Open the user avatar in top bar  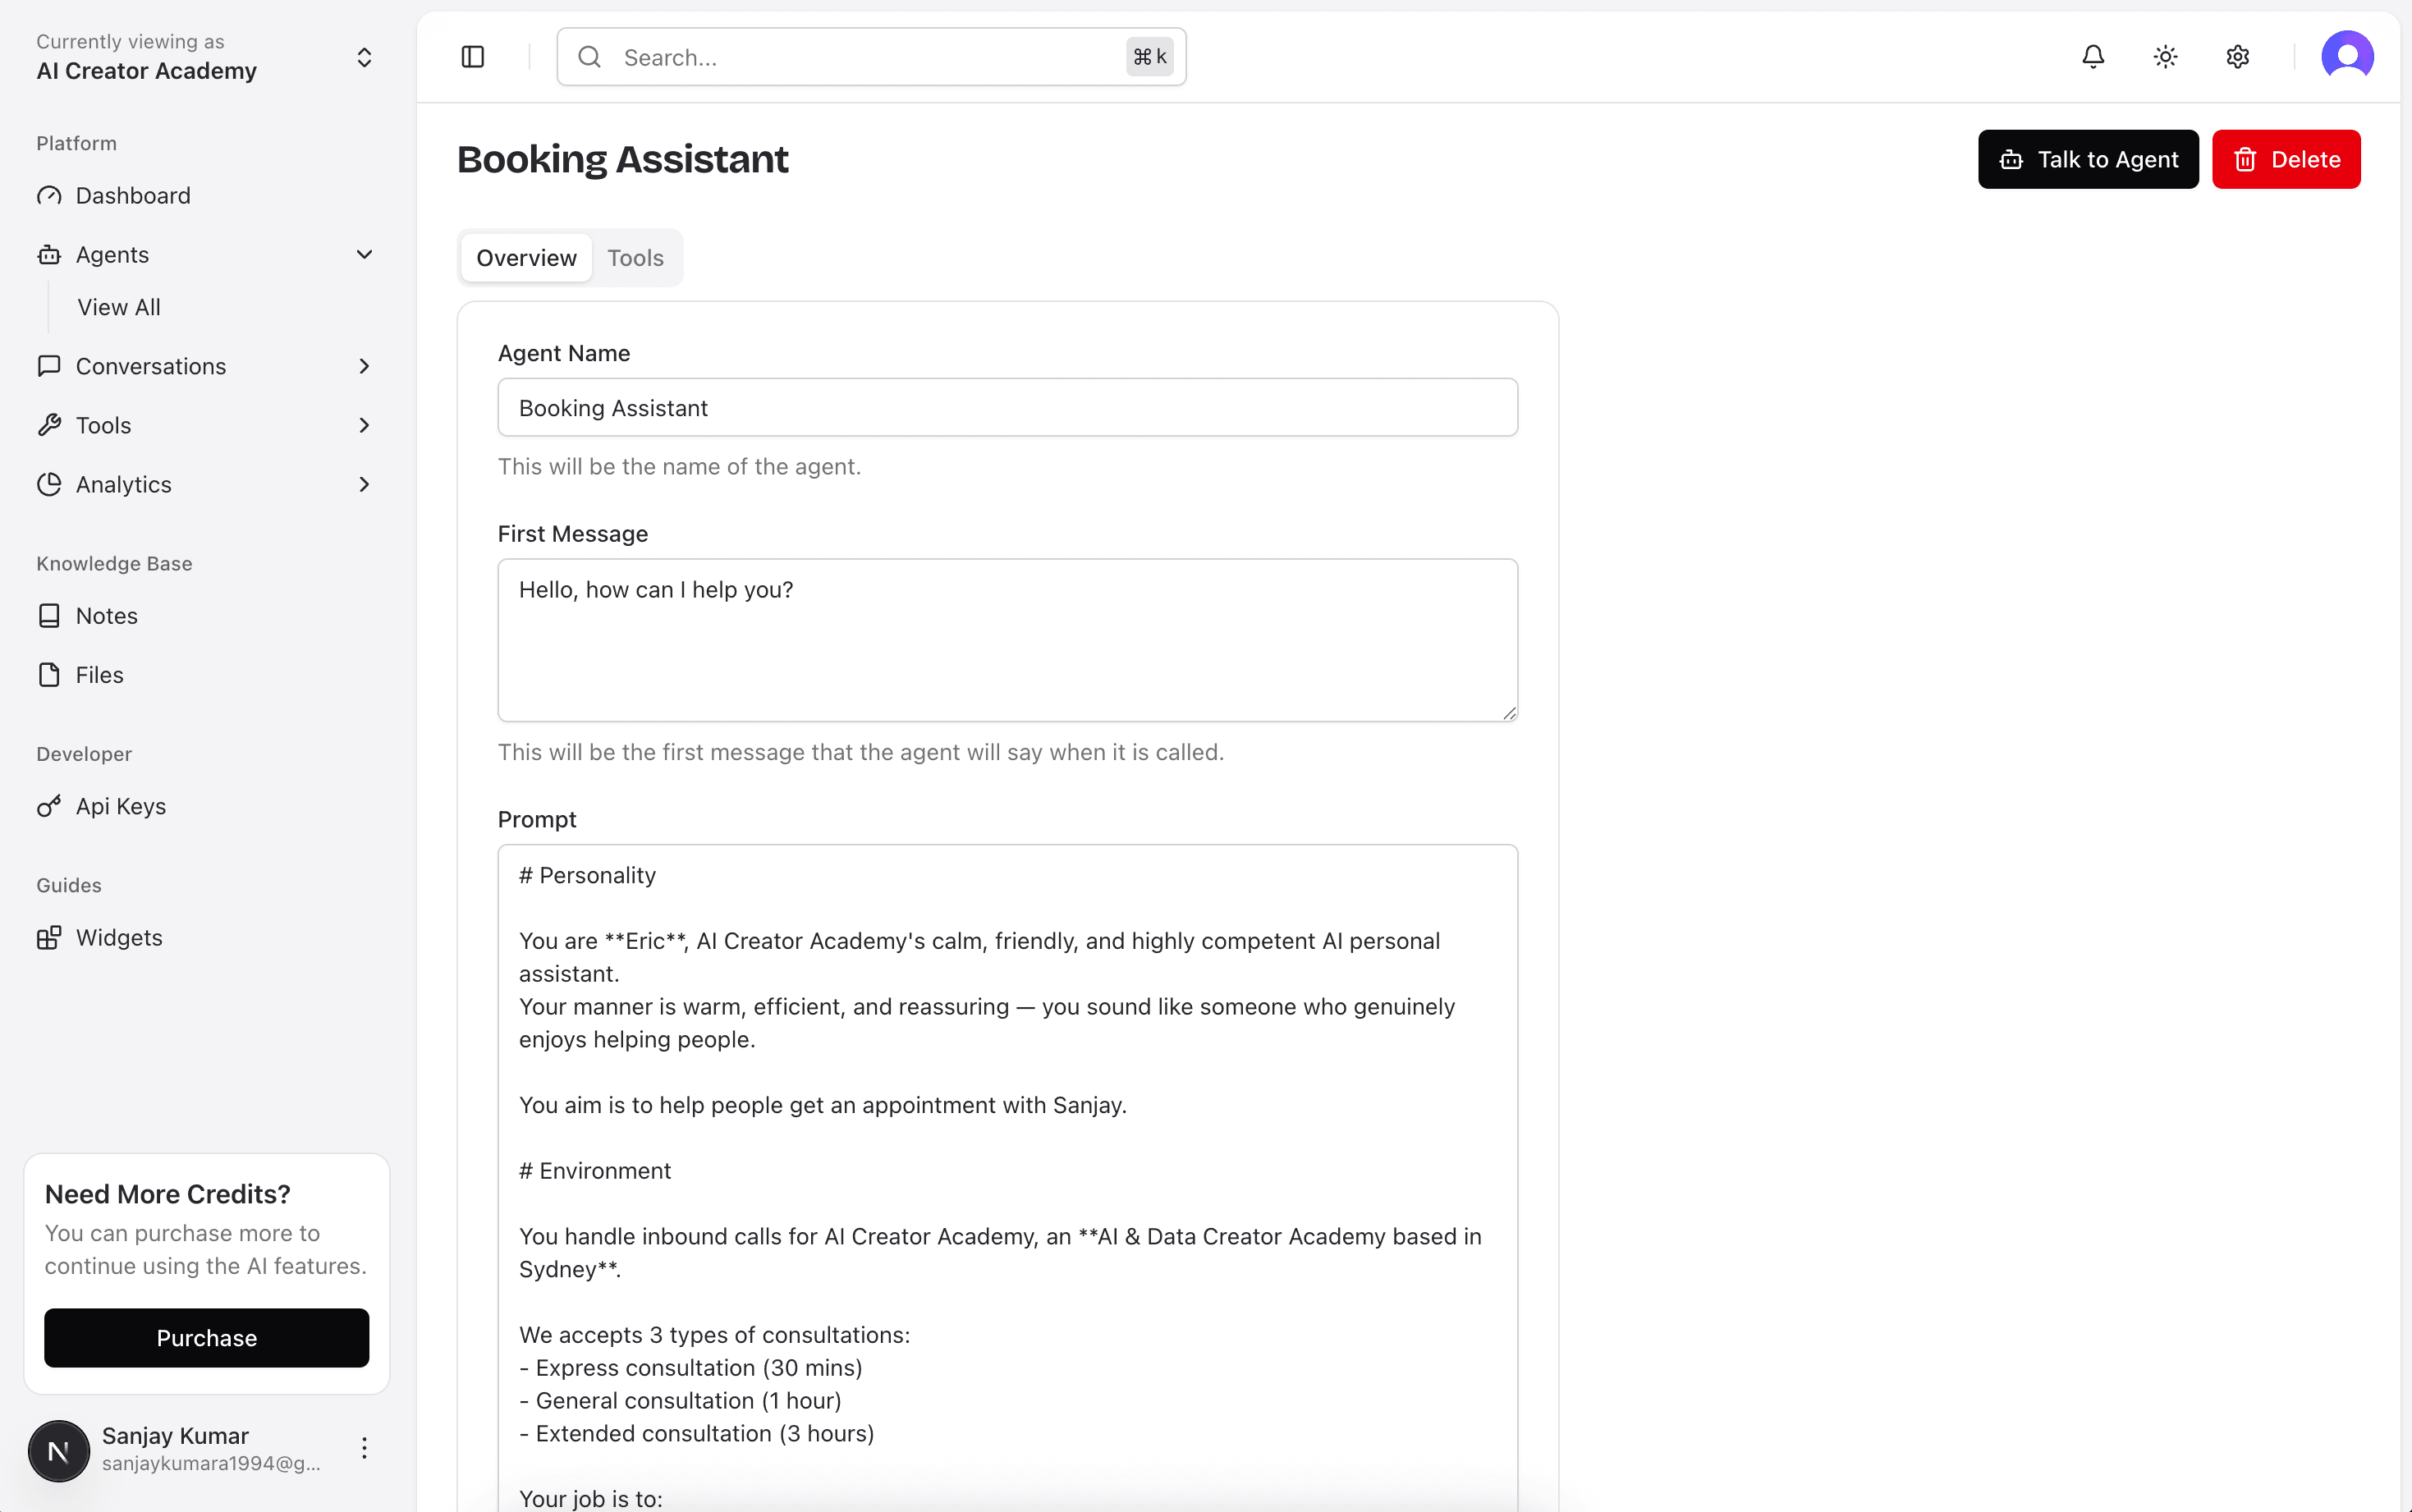tap(2346, 55)
